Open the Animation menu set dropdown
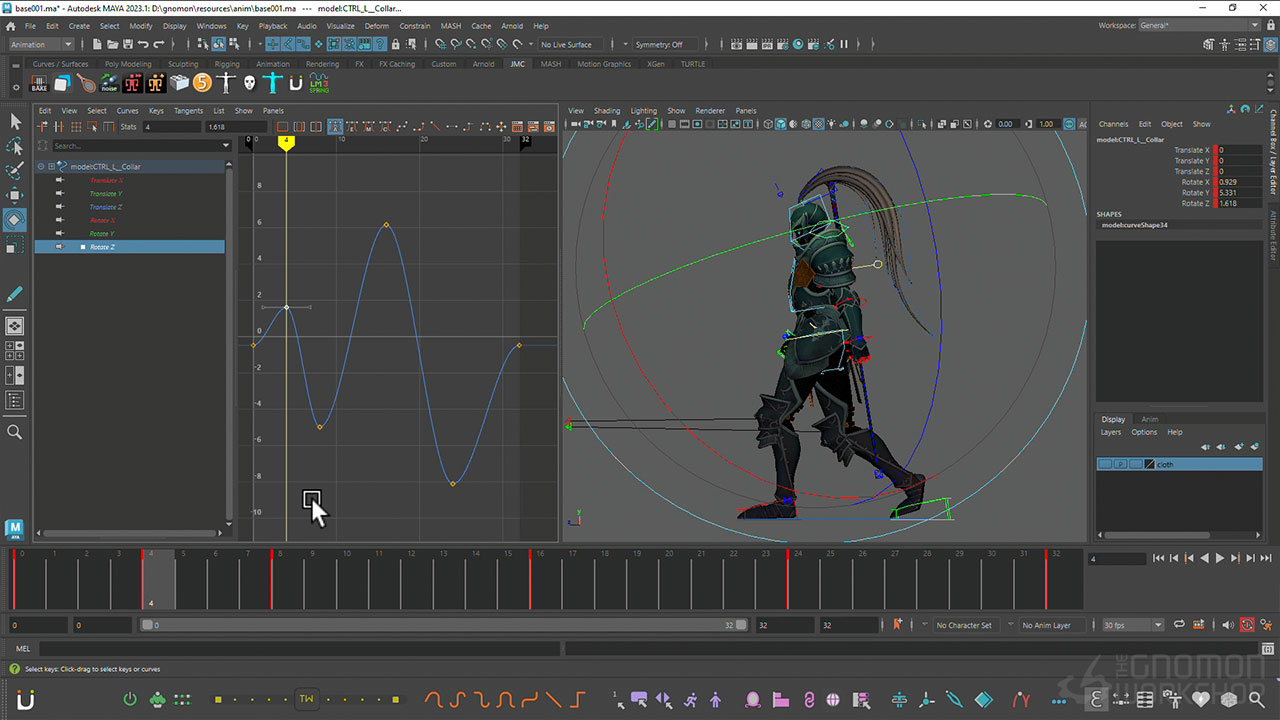Image resolution: width=1280 pixels, height=720 pixels. coord(40,44)
